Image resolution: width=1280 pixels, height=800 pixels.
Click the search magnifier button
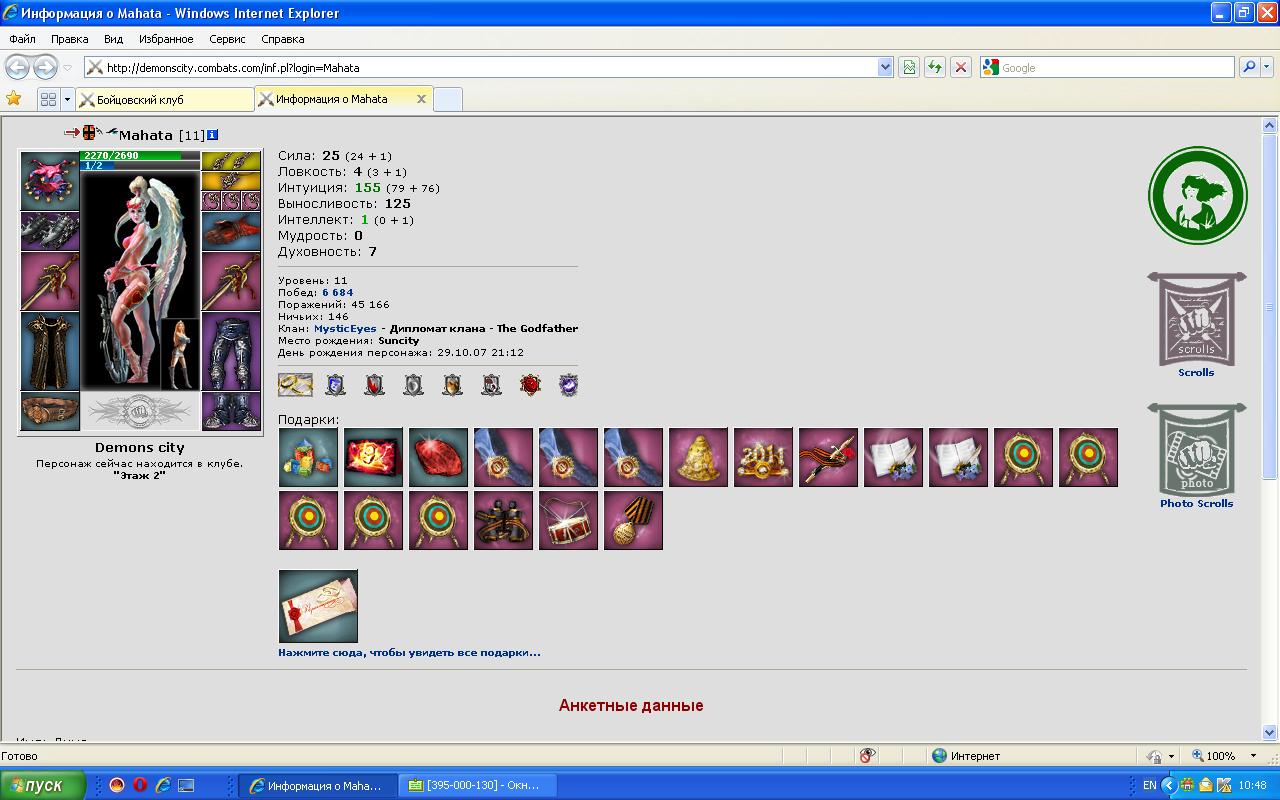[x=1249, y=67]
